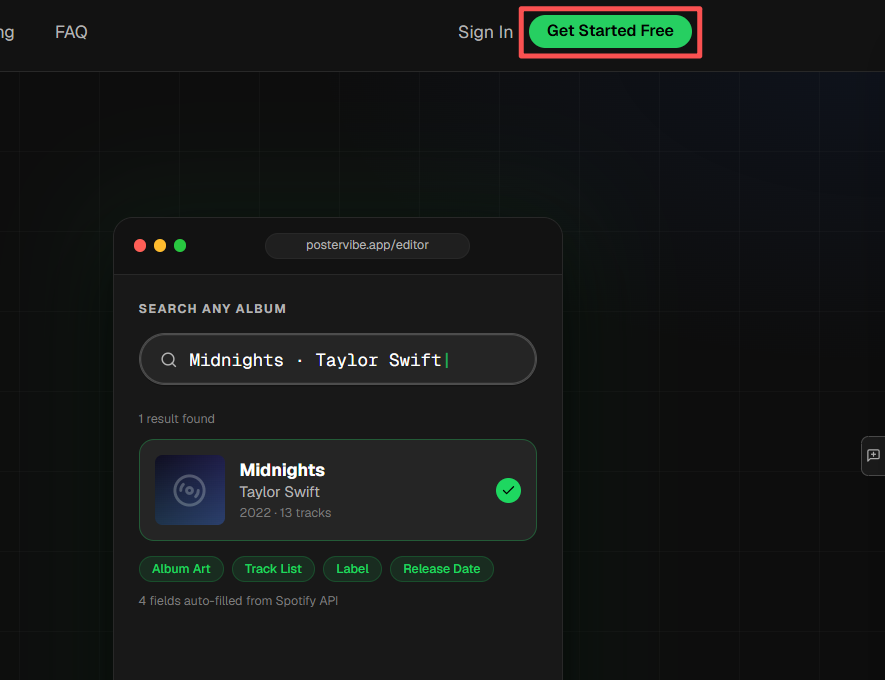This screenshot has width=885, height=680.
Task: Select the Midnights album art thumbnail
Action: (190, 490)
